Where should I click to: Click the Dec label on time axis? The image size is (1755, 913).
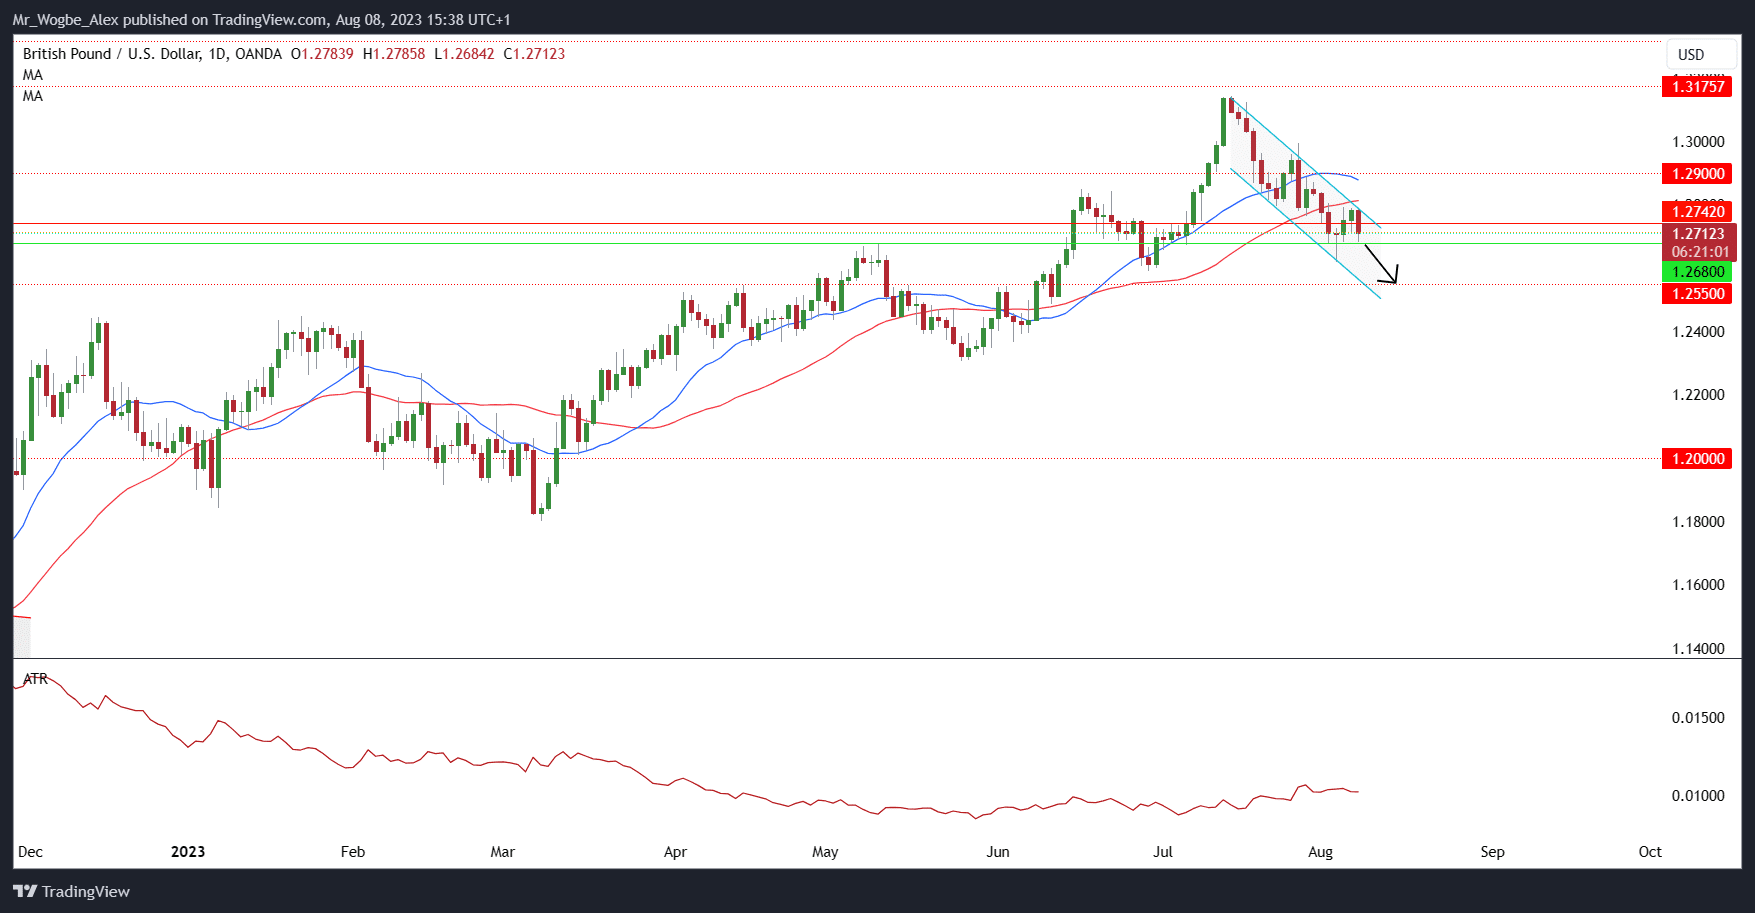coord(30,852)
